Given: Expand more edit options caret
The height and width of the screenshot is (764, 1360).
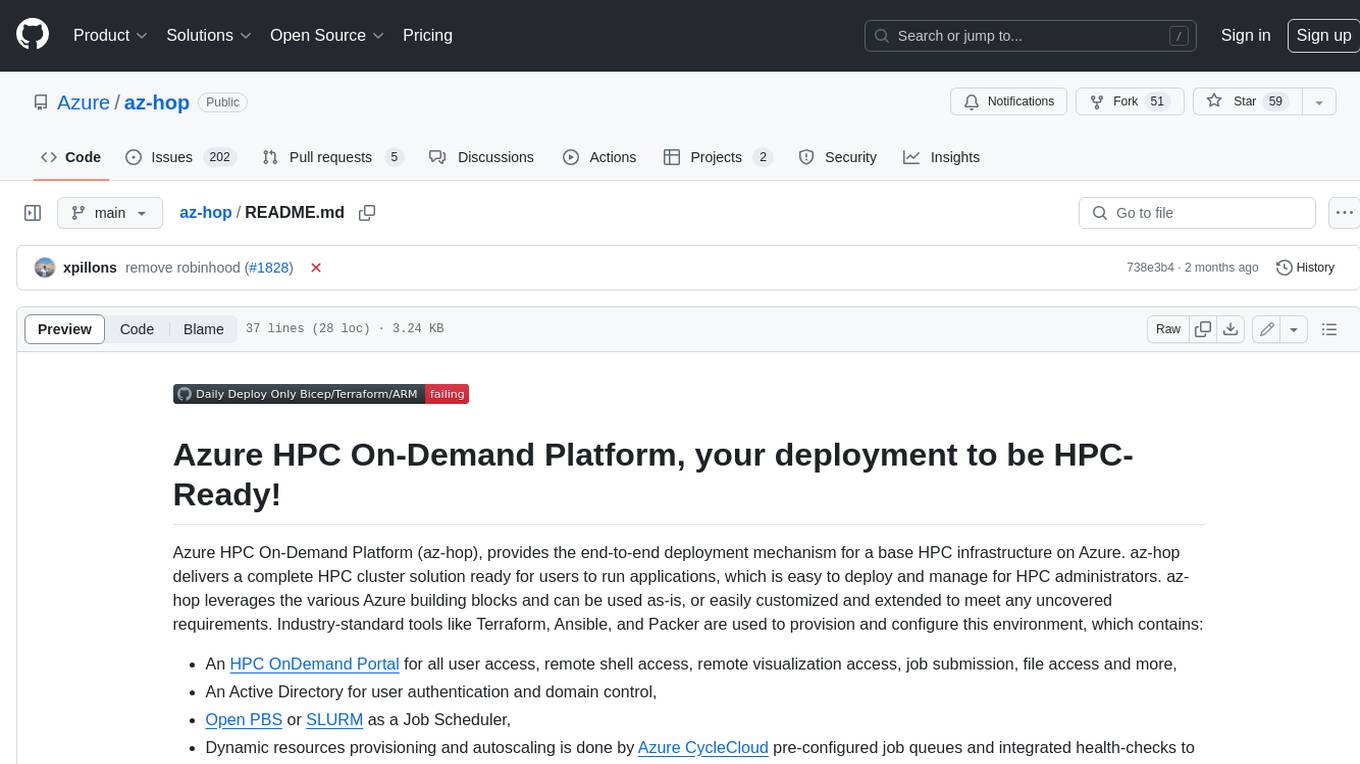Looking at the screenshot, I should 1294,329.
